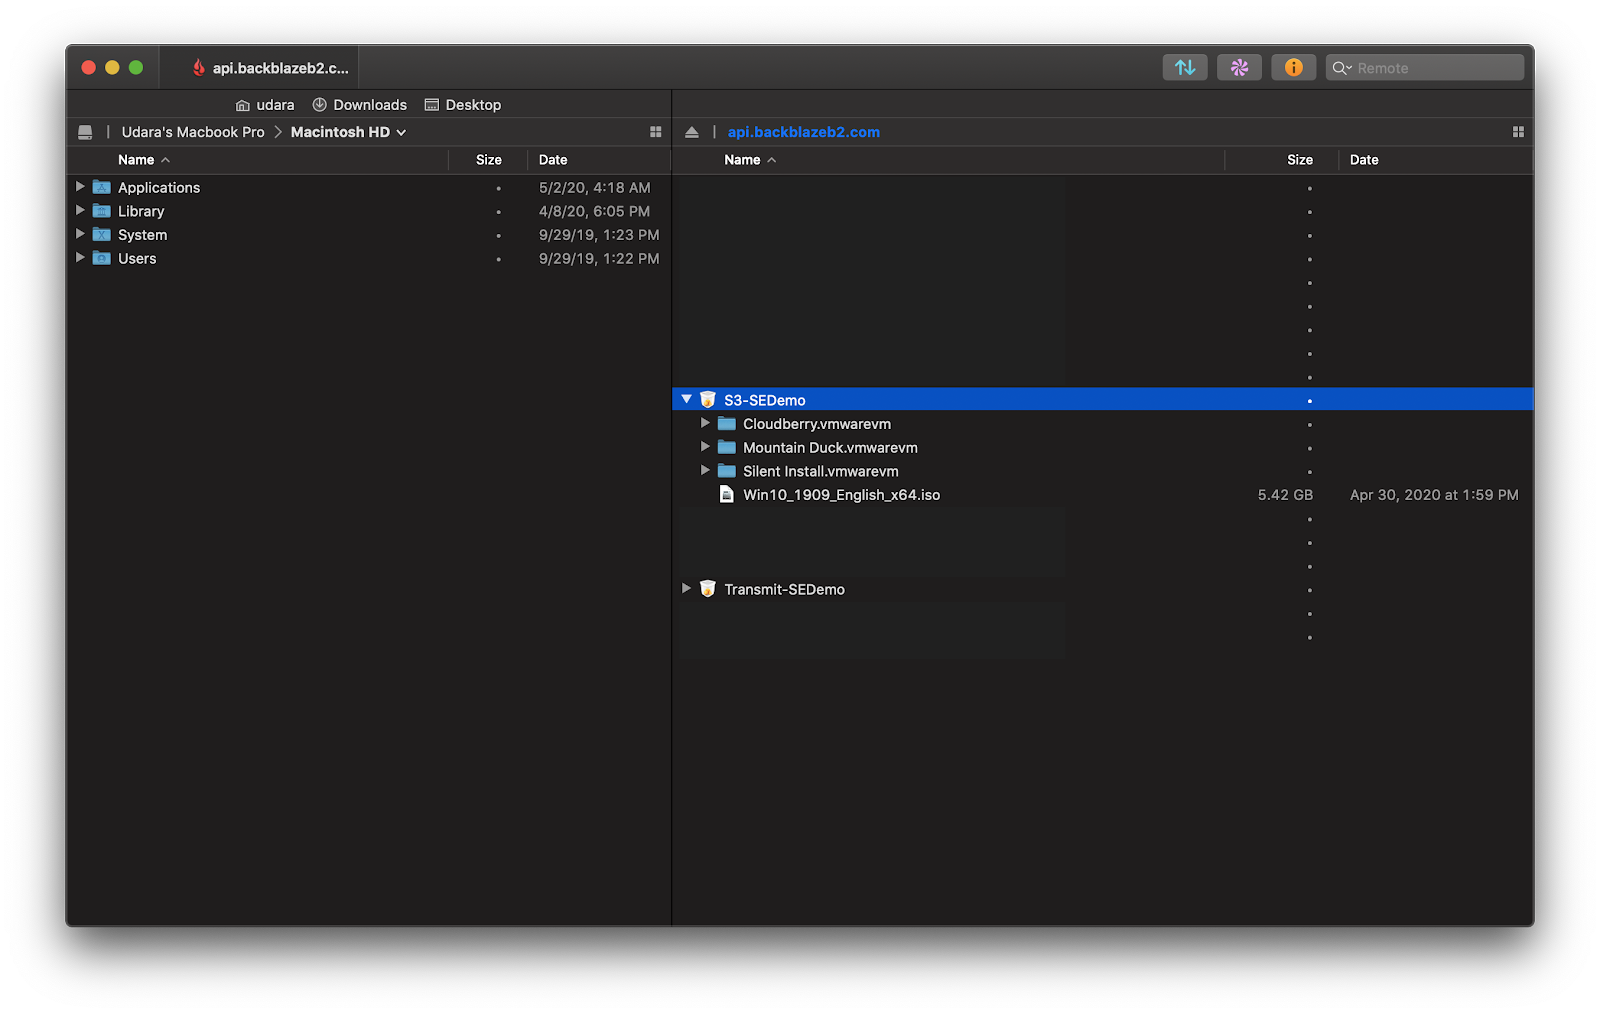The width and height of the screenshot is (1600, 1014).
Task: Expand the Silent Install.vmwarevm folder
Action: [705, 470]
